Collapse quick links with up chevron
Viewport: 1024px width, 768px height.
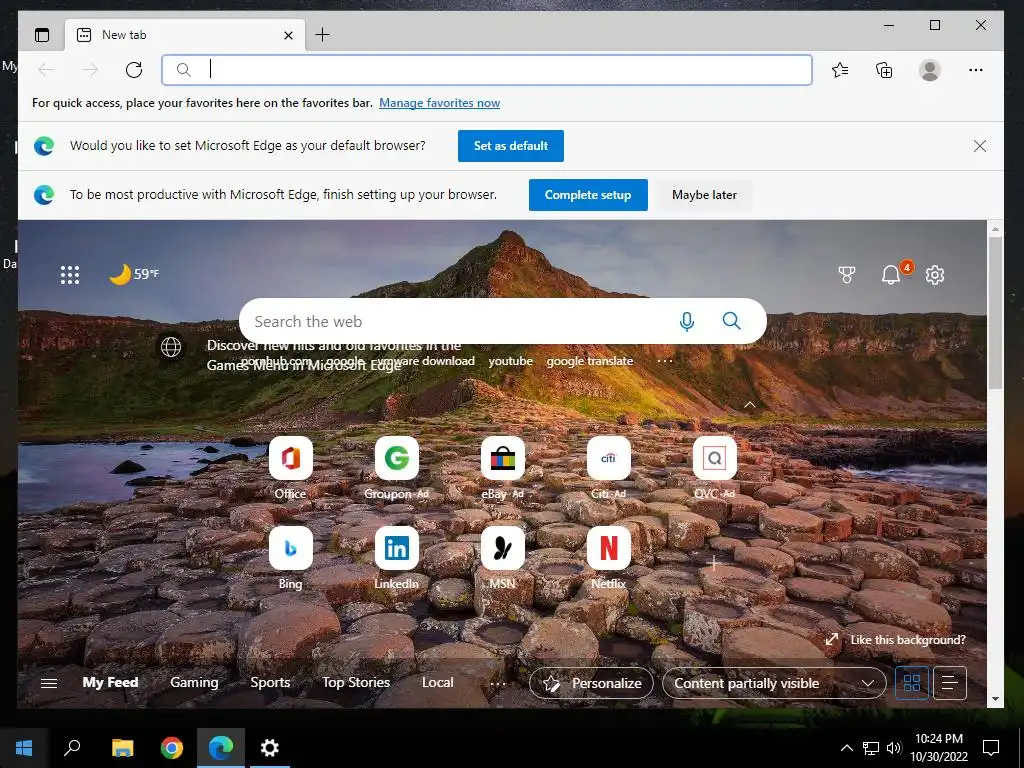coord(749,405)
